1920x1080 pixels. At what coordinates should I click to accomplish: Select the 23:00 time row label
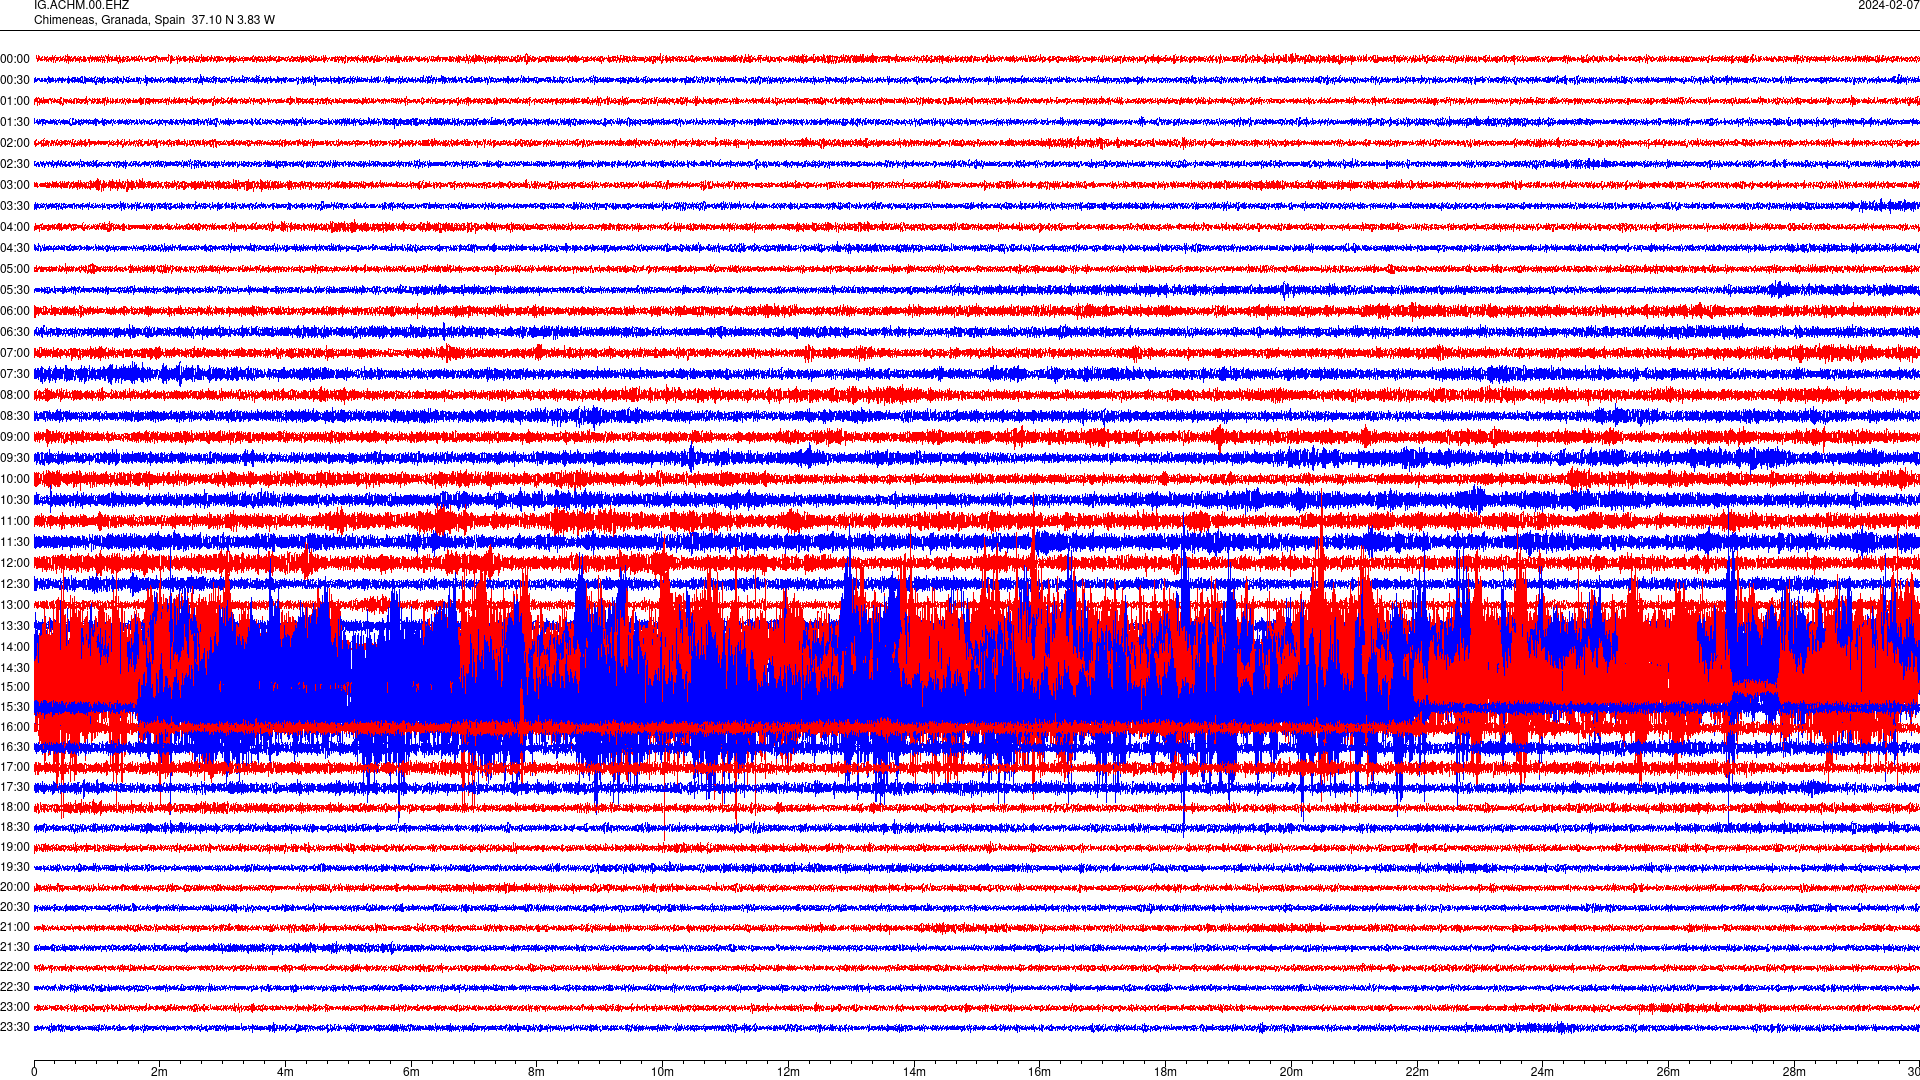[15, 1007]
